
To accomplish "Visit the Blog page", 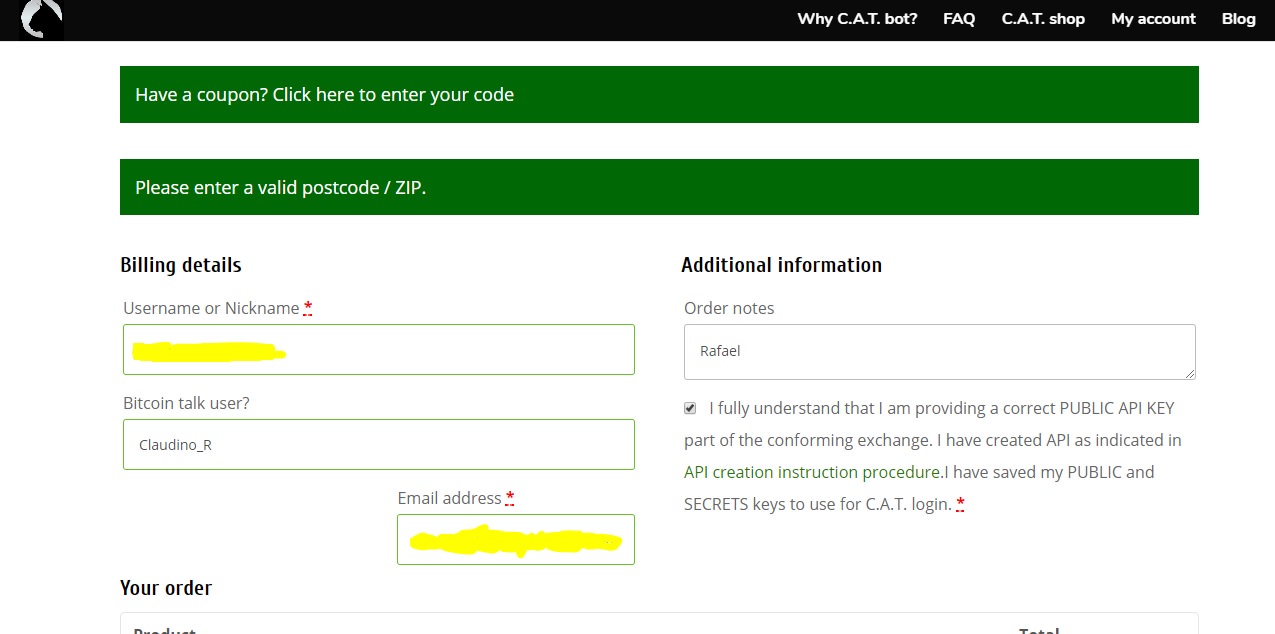I will (1238, 19).
